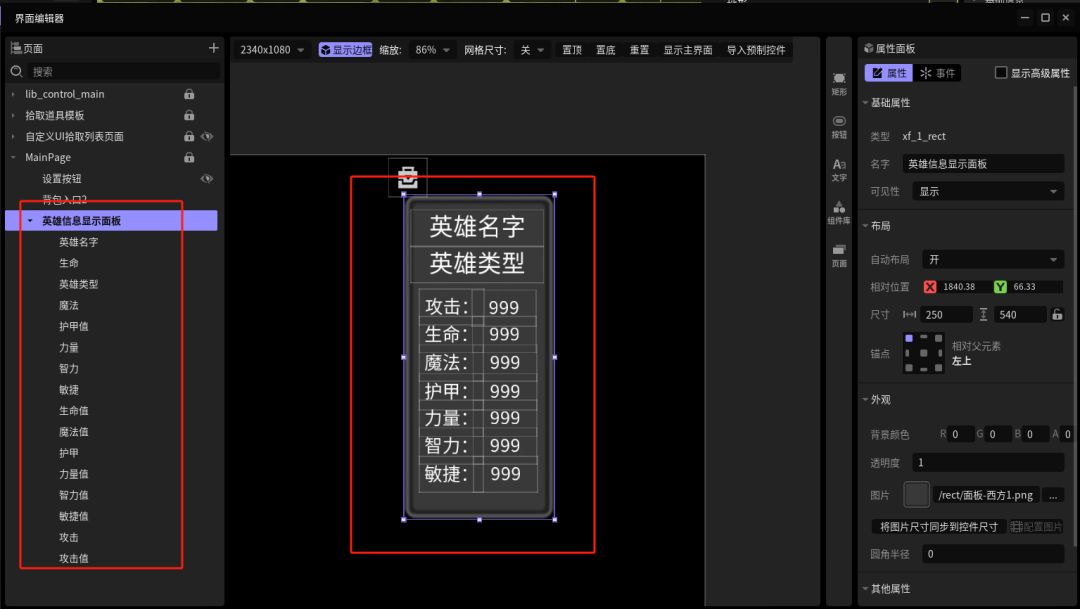Add a new page with the plus icon
Screen dimensions: 1080x609
(214, 48)
